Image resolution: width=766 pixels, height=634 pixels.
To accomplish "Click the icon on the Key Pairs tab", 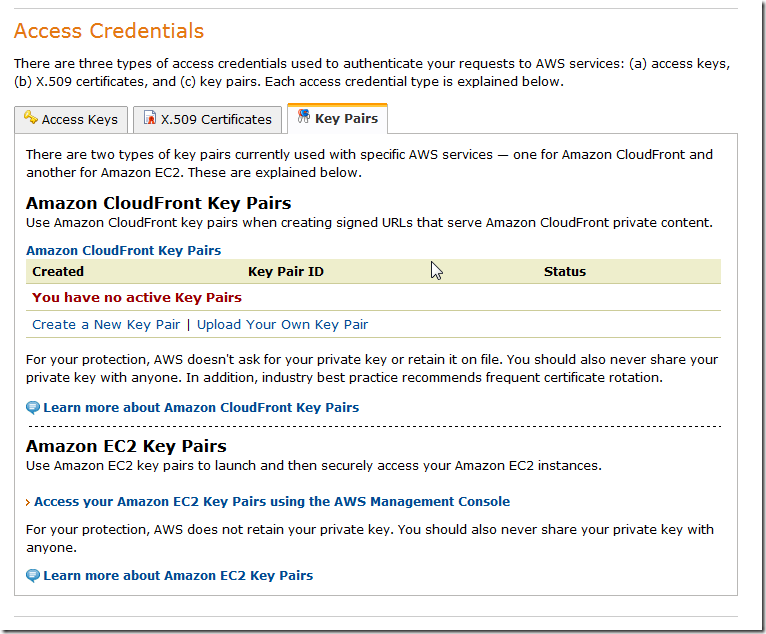I will pos(303,117).
